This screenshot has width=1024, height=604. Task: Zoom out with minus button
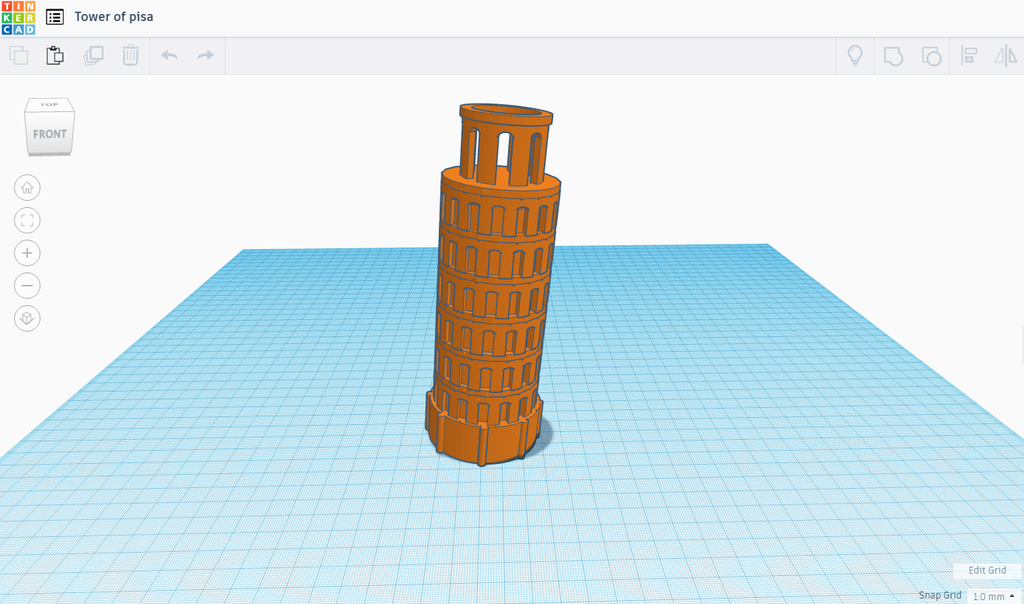point(27,286)
